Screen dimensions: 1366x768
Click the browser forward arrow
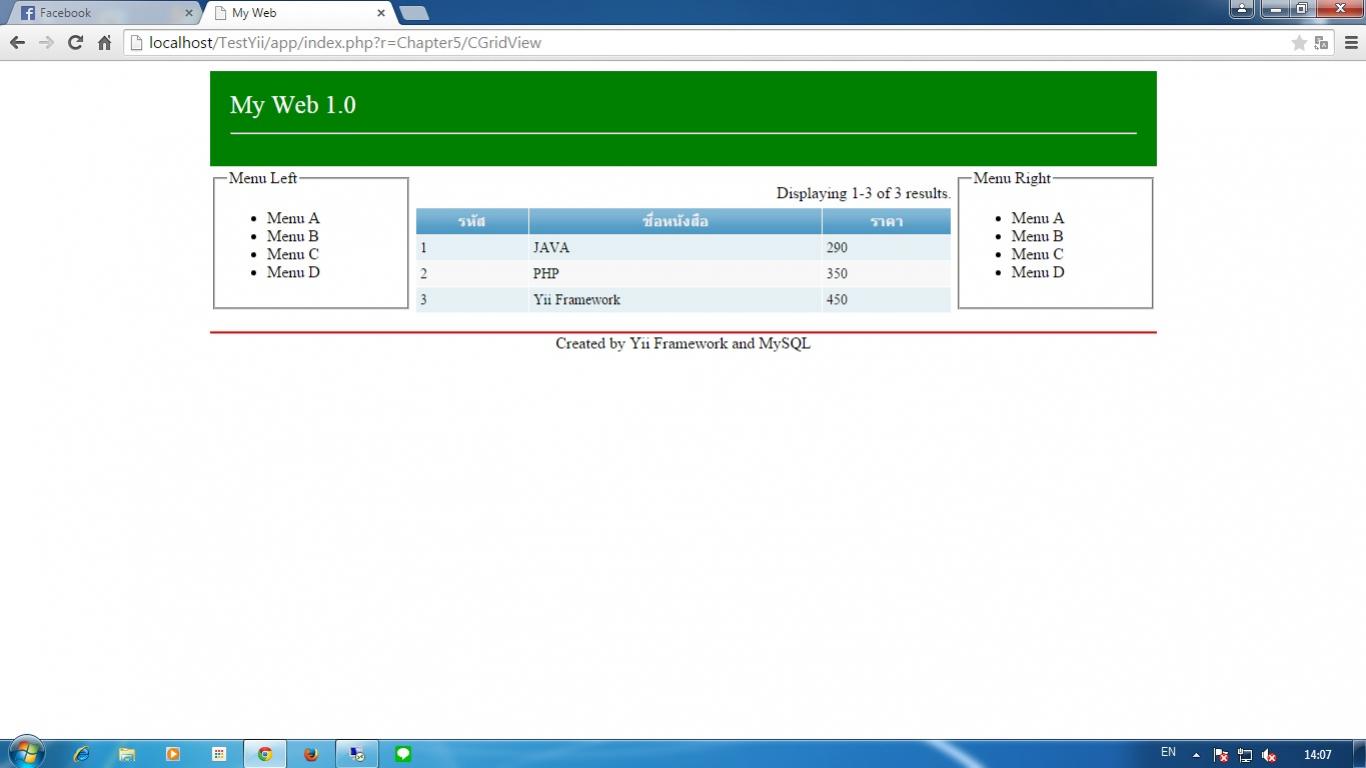pyautogui.click(x=46, y=42)
